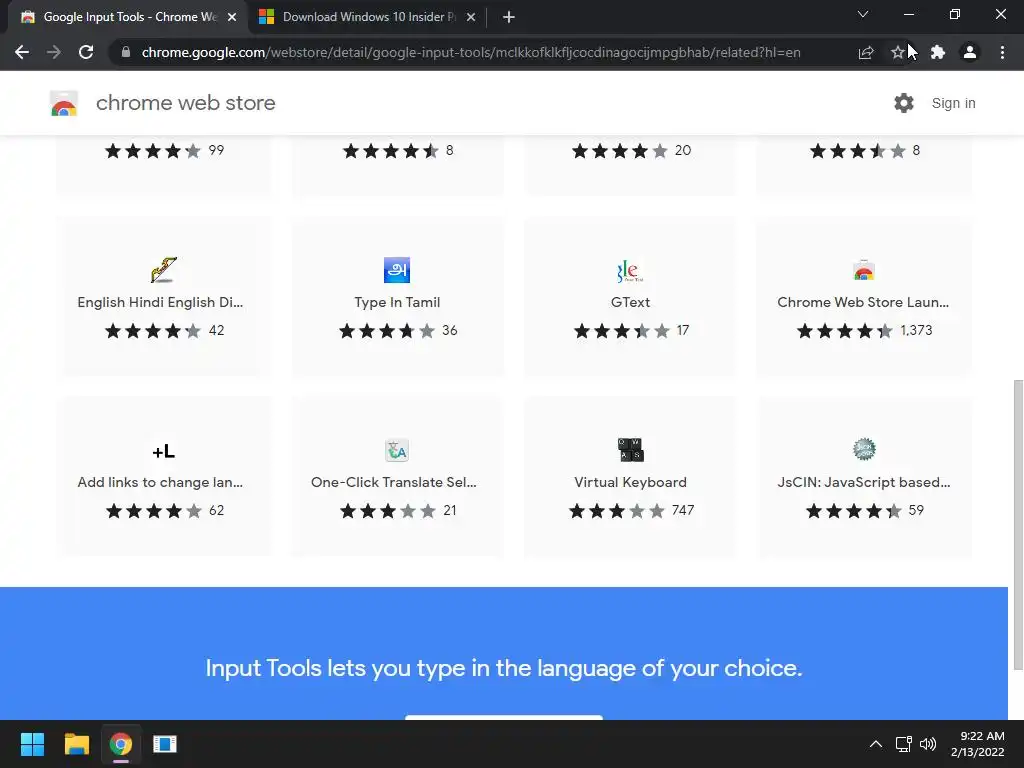The image size is (1024, 768).
Task: Select the GText extension icon
Action: pyautogui.click(x=630, y=270)
